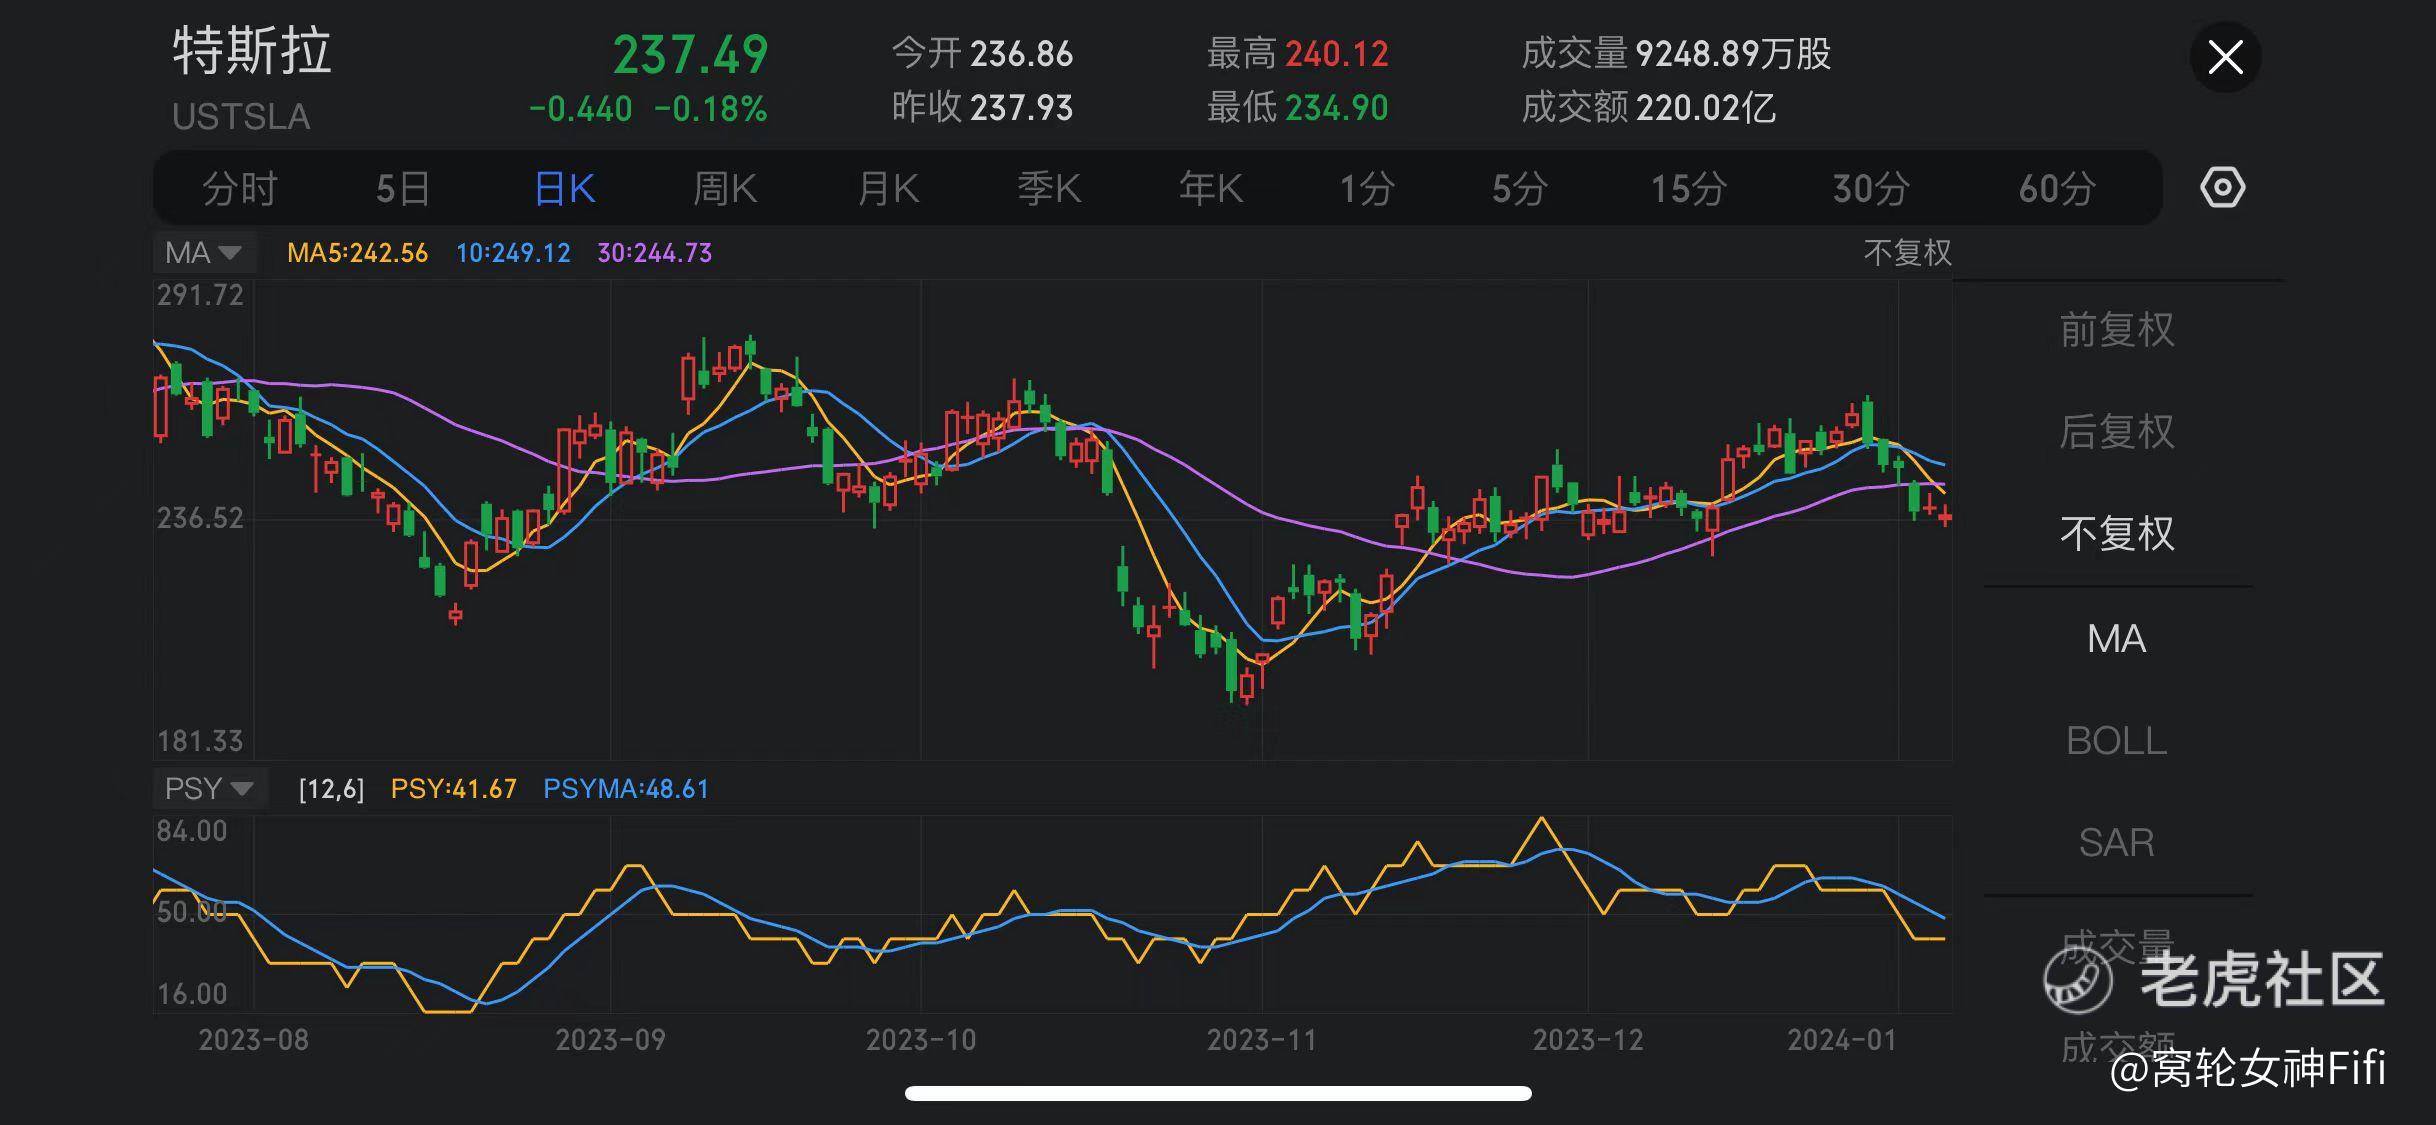Switch to the 分时 tab

coord(239,188)
